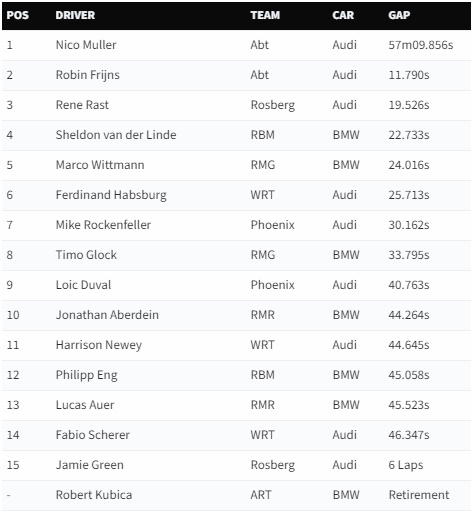Select Timo Glock in the table
This screenshot has height=515, width=471.
[86, 255]
